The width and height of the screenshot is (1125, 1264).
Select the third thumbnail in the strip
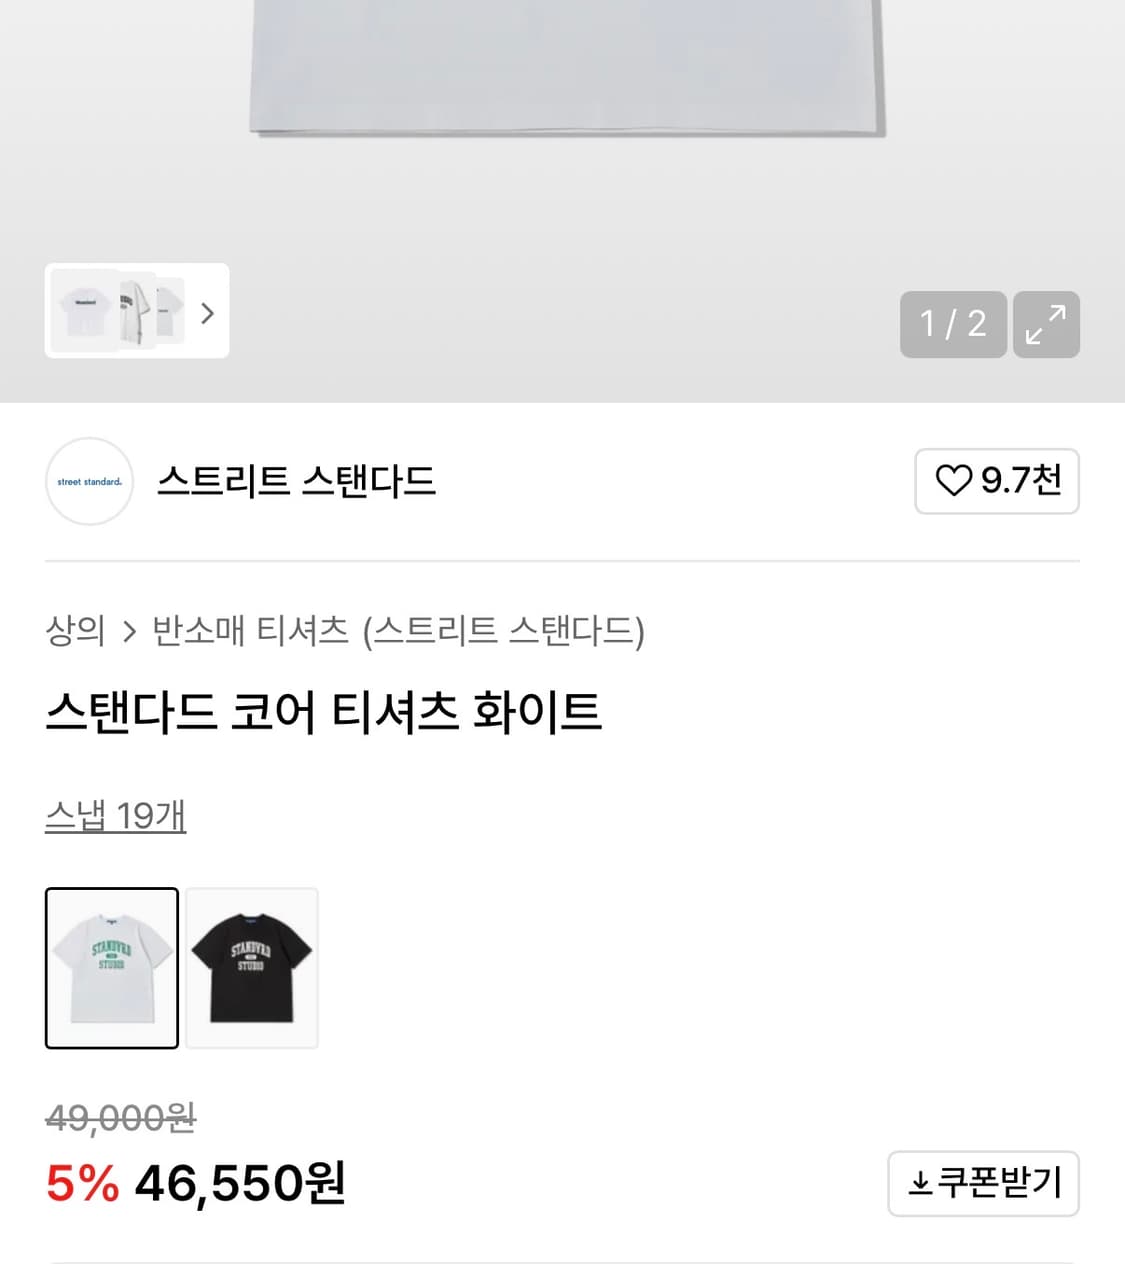tap(172, 311)
